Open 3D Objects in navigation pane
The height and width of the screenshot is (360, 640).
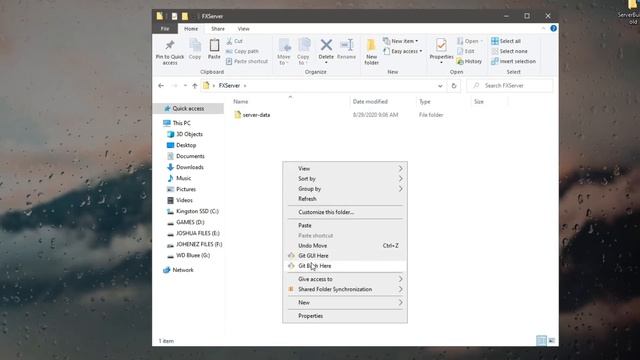tap(189, 134)
